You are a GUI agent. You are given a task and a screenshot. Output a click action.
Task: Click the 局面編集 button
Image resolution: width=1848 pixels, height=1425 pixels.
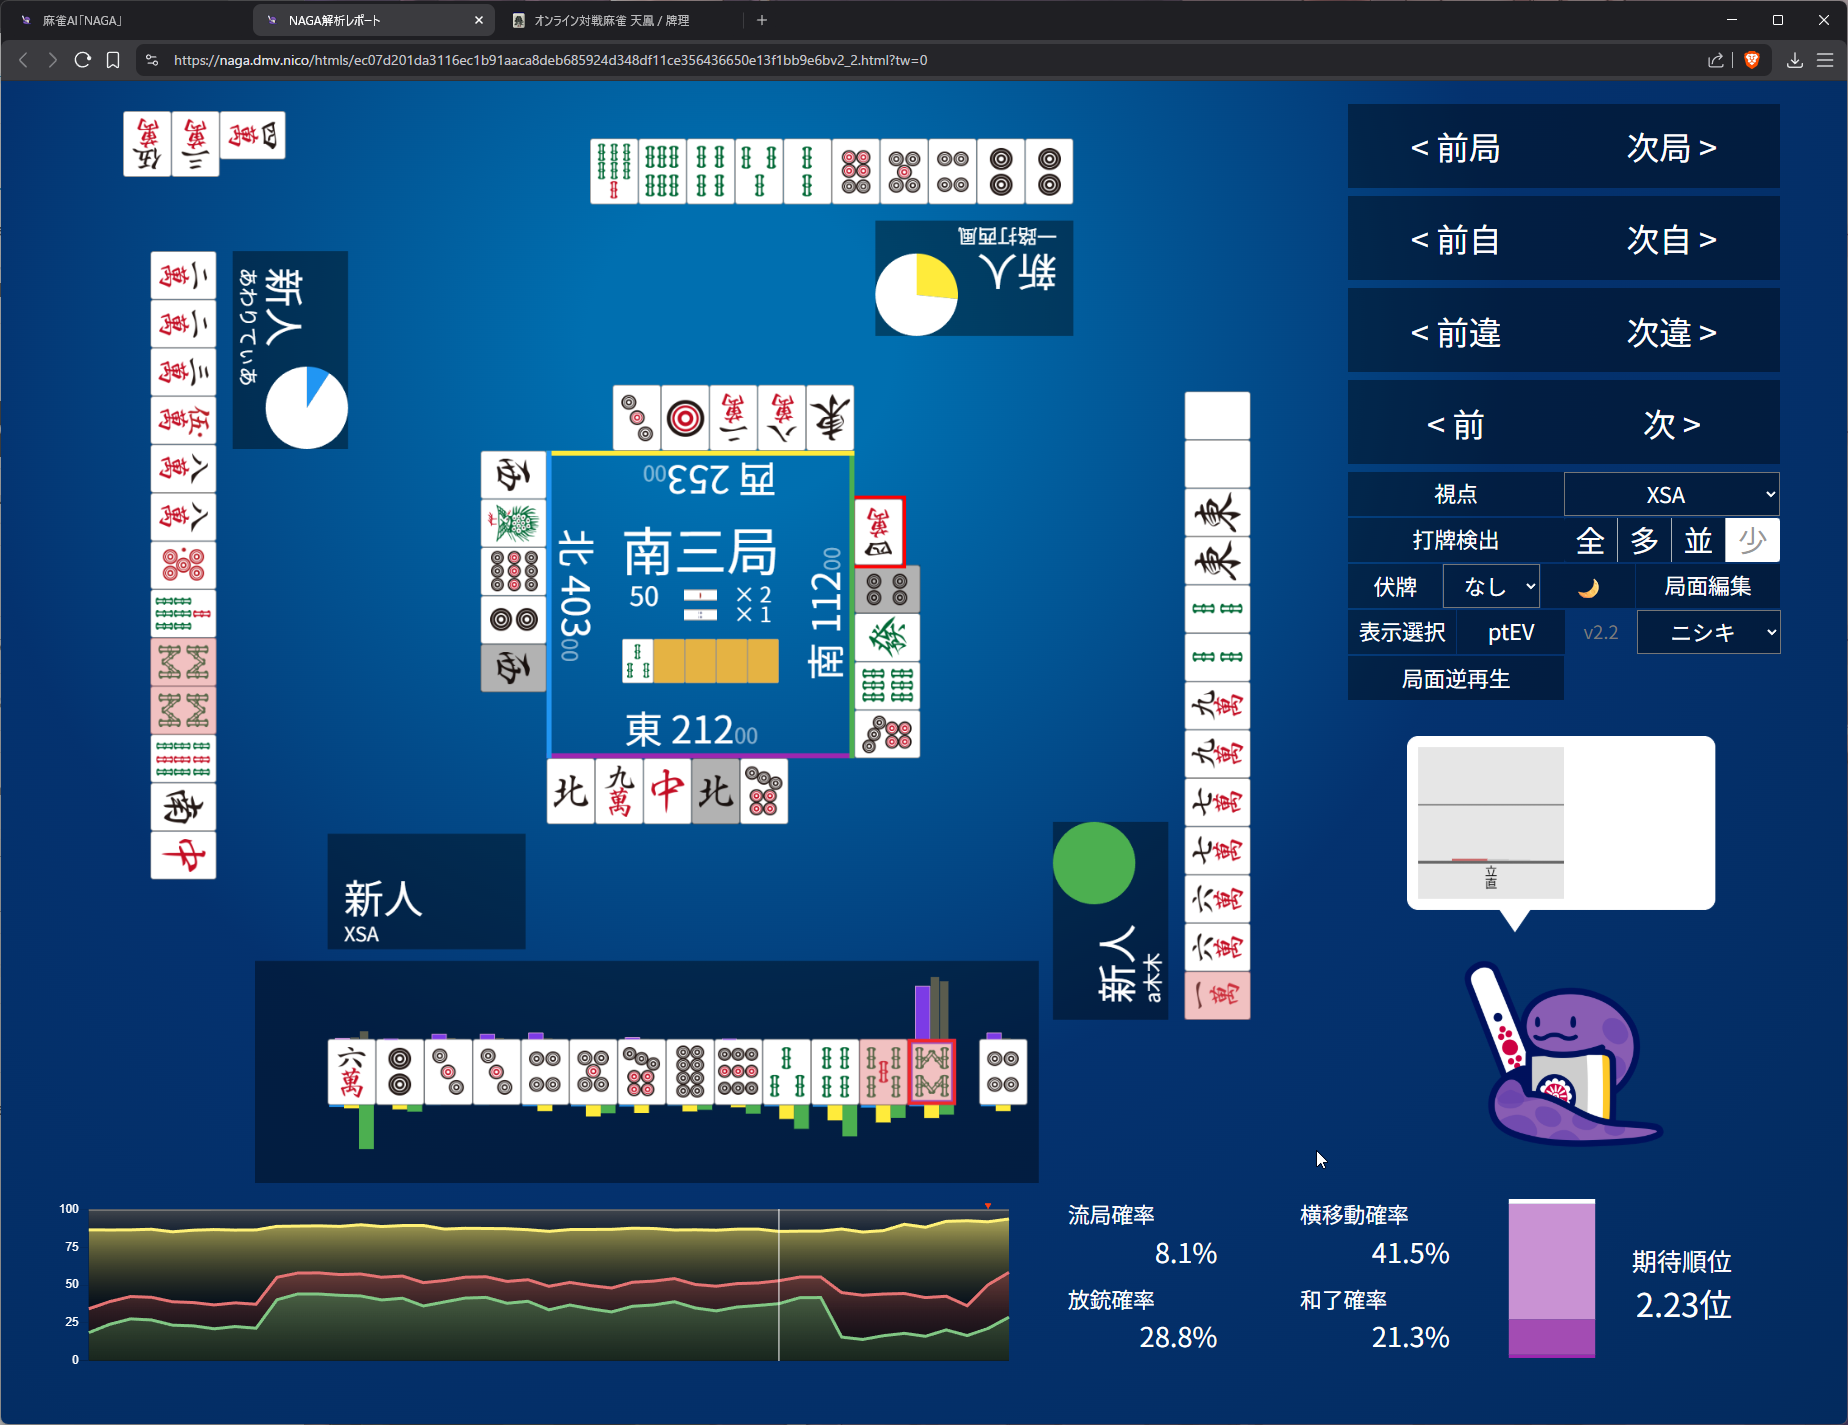(1707, 587)
